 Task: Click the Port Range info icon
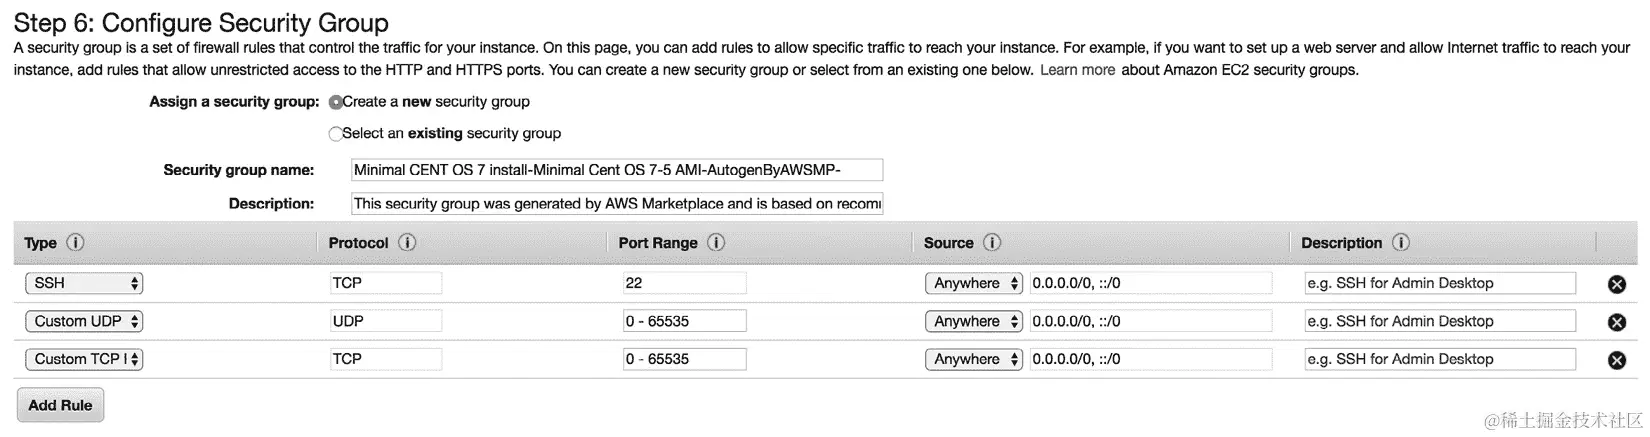716,242
